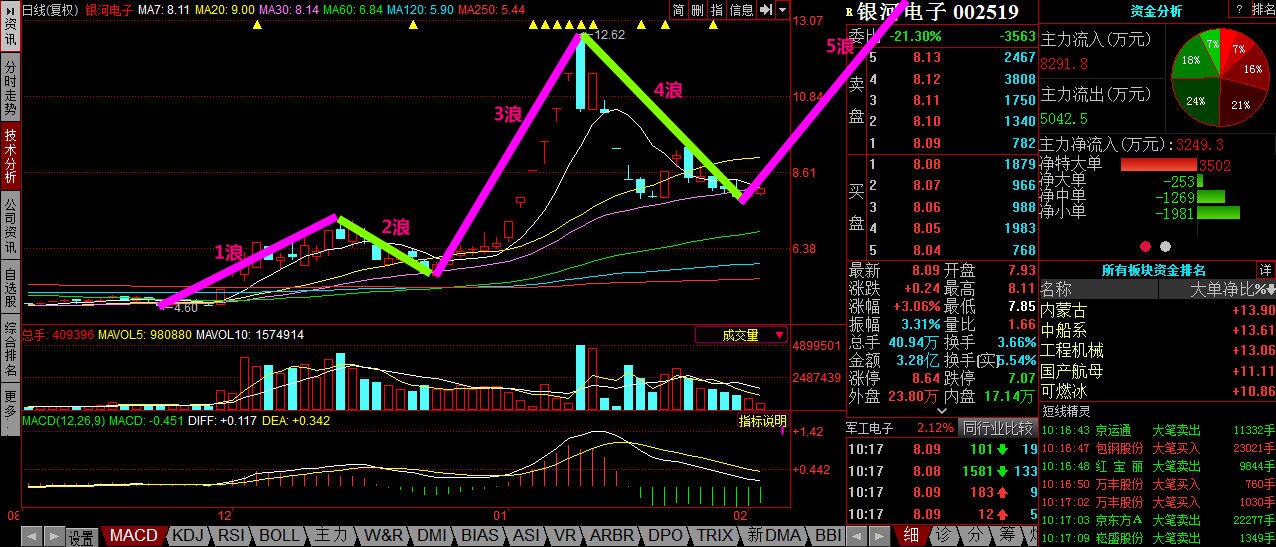Viewport: 1276px width, 547px height.
Task: Sort by 大单净比% column arrow
Action: coord(1271,290)
